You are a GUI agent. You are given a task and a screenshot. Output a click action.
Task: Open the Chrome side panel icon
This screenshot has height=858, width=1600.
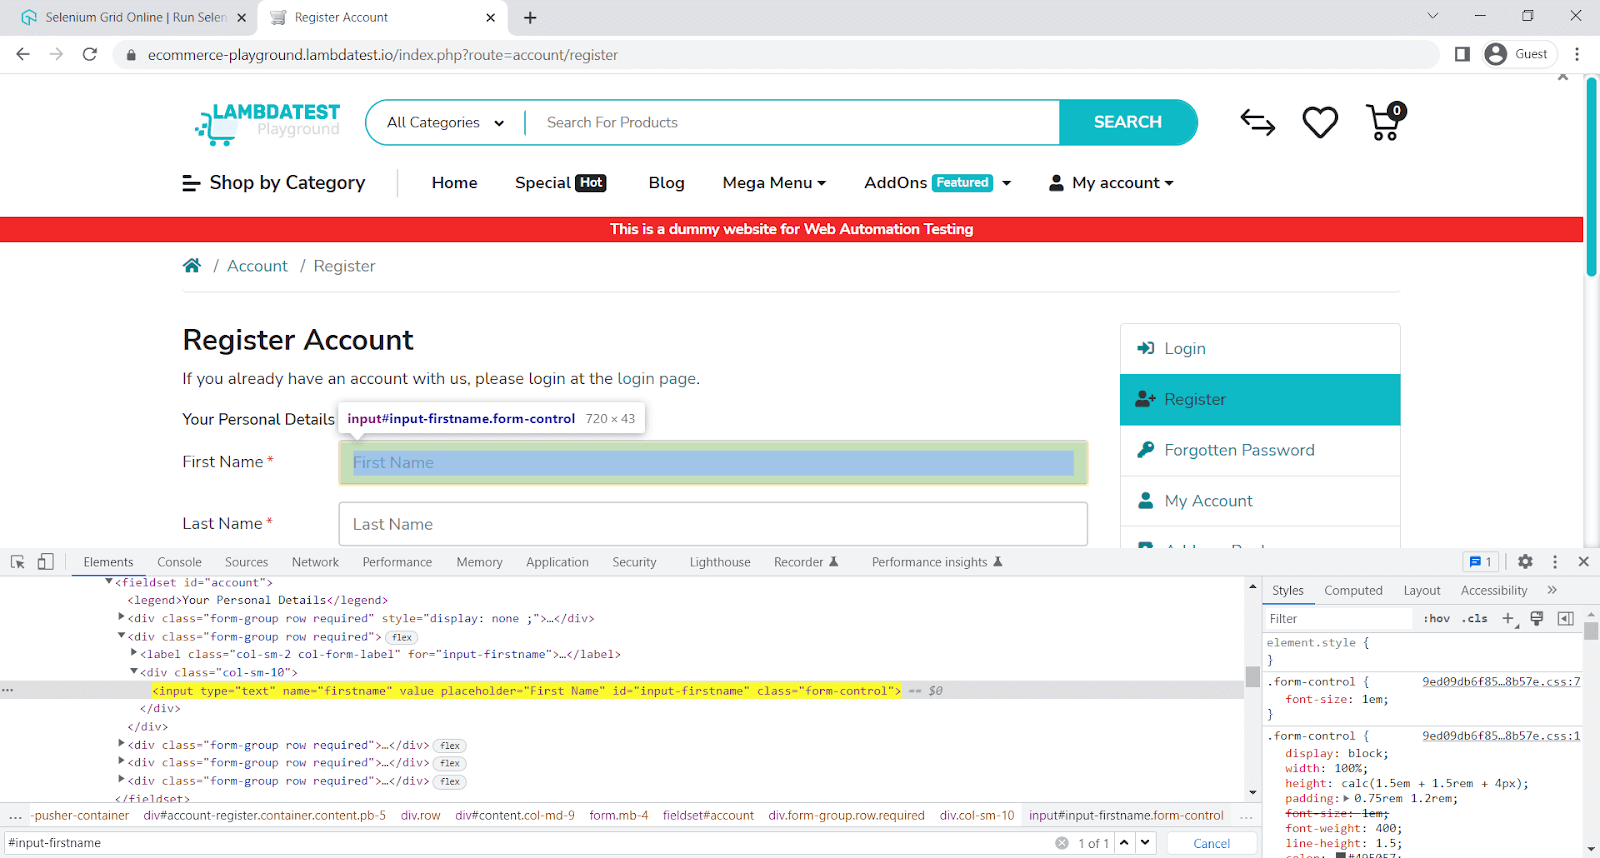tap(1462, 54)
